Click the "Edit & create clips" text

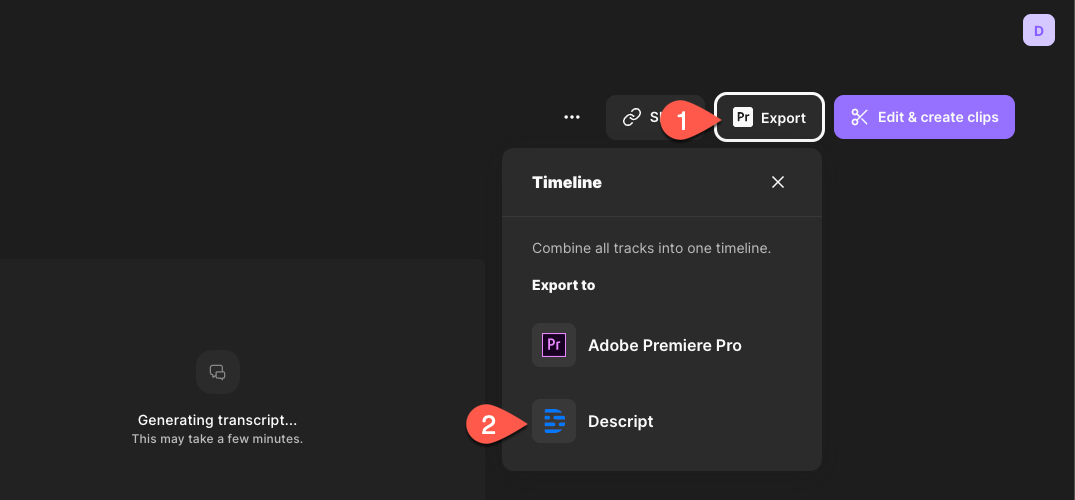point(938,117)
